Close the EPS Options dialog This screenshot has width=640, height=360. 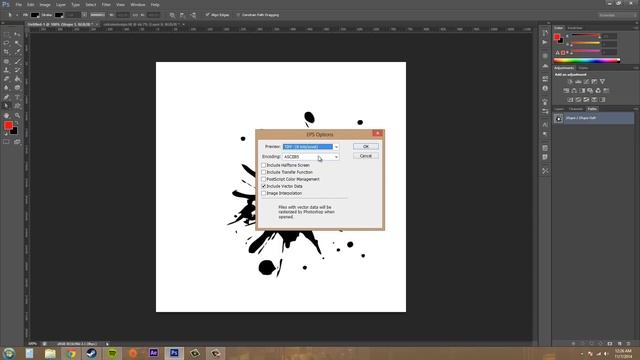[378, 133]
